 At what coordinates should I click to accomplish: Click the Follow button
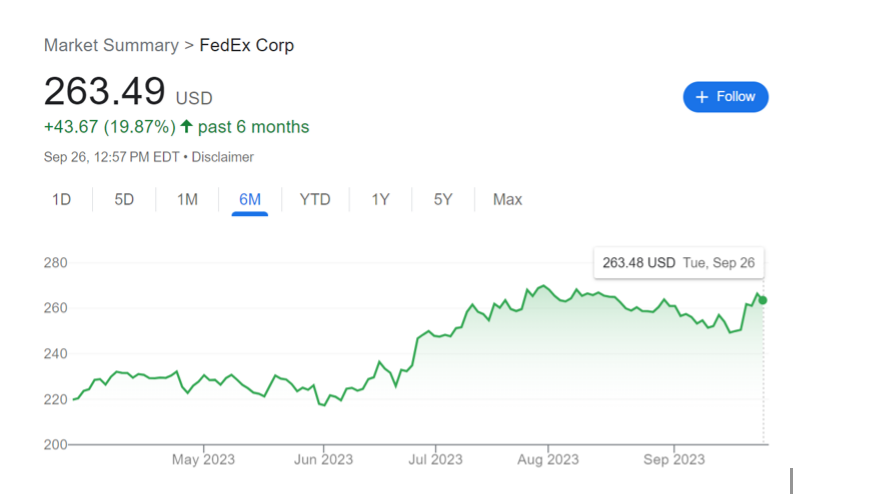tap(726, 97)
